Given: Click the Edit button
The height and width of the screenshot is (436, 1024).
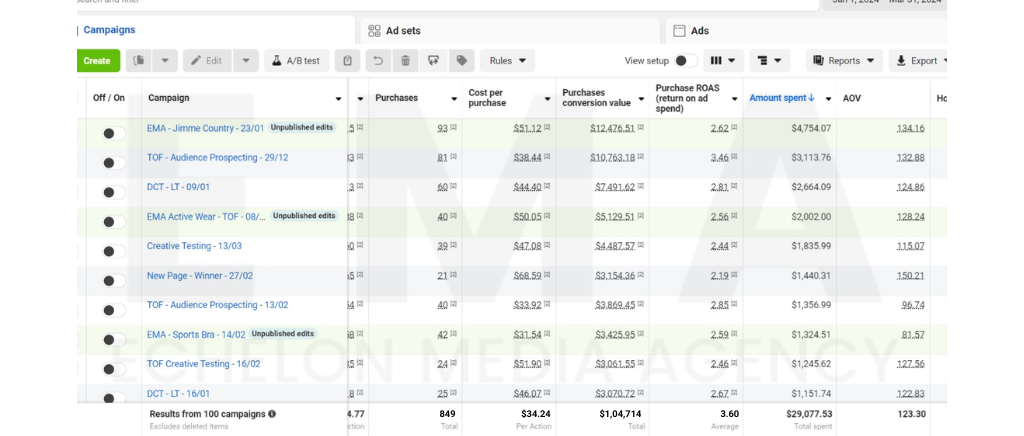Looking at the screenshot, I should 208,61.
